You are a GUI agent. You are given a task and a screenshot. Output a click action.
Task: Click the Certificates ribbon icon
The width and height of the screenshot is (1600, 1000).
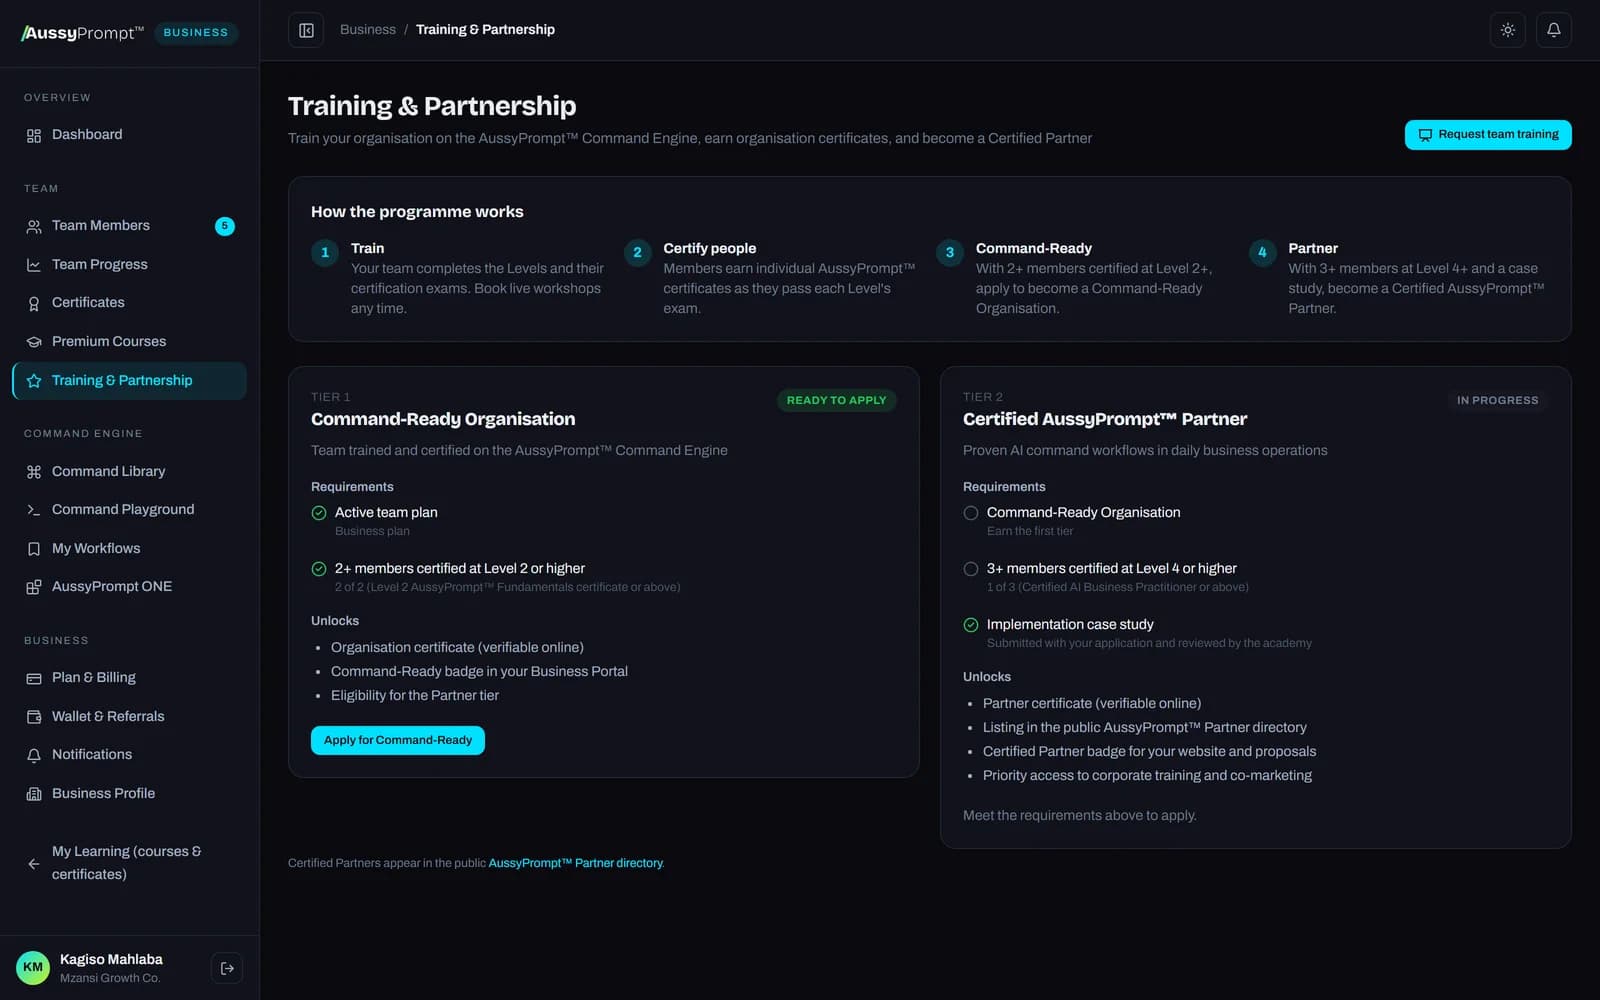point(34,303)
